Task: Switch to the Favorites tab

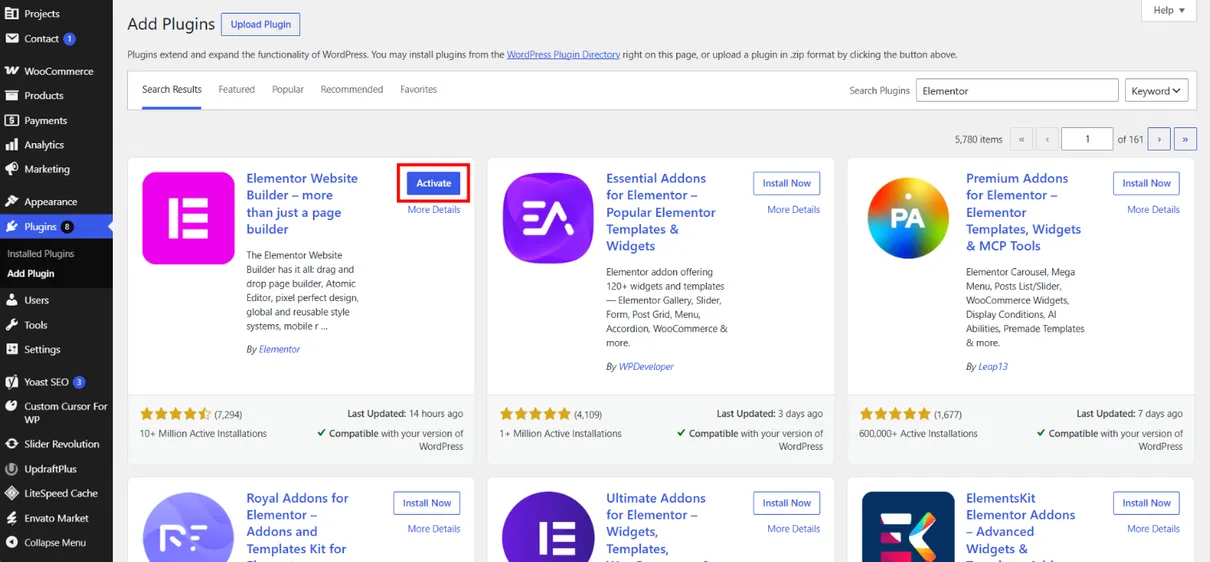Action: pyautogui.click(x=419, y=90)
